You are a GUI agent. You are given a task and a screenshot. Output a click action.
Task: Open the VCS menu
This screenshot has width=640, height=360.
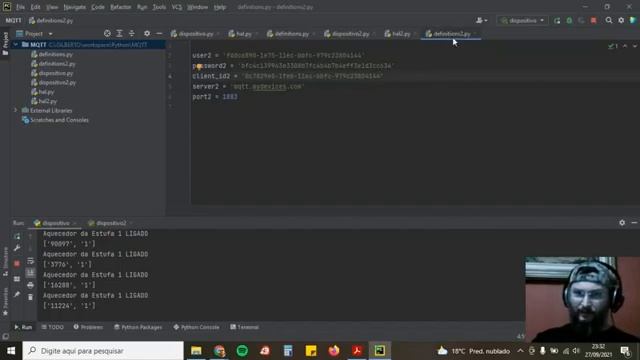tap(177, 7)
